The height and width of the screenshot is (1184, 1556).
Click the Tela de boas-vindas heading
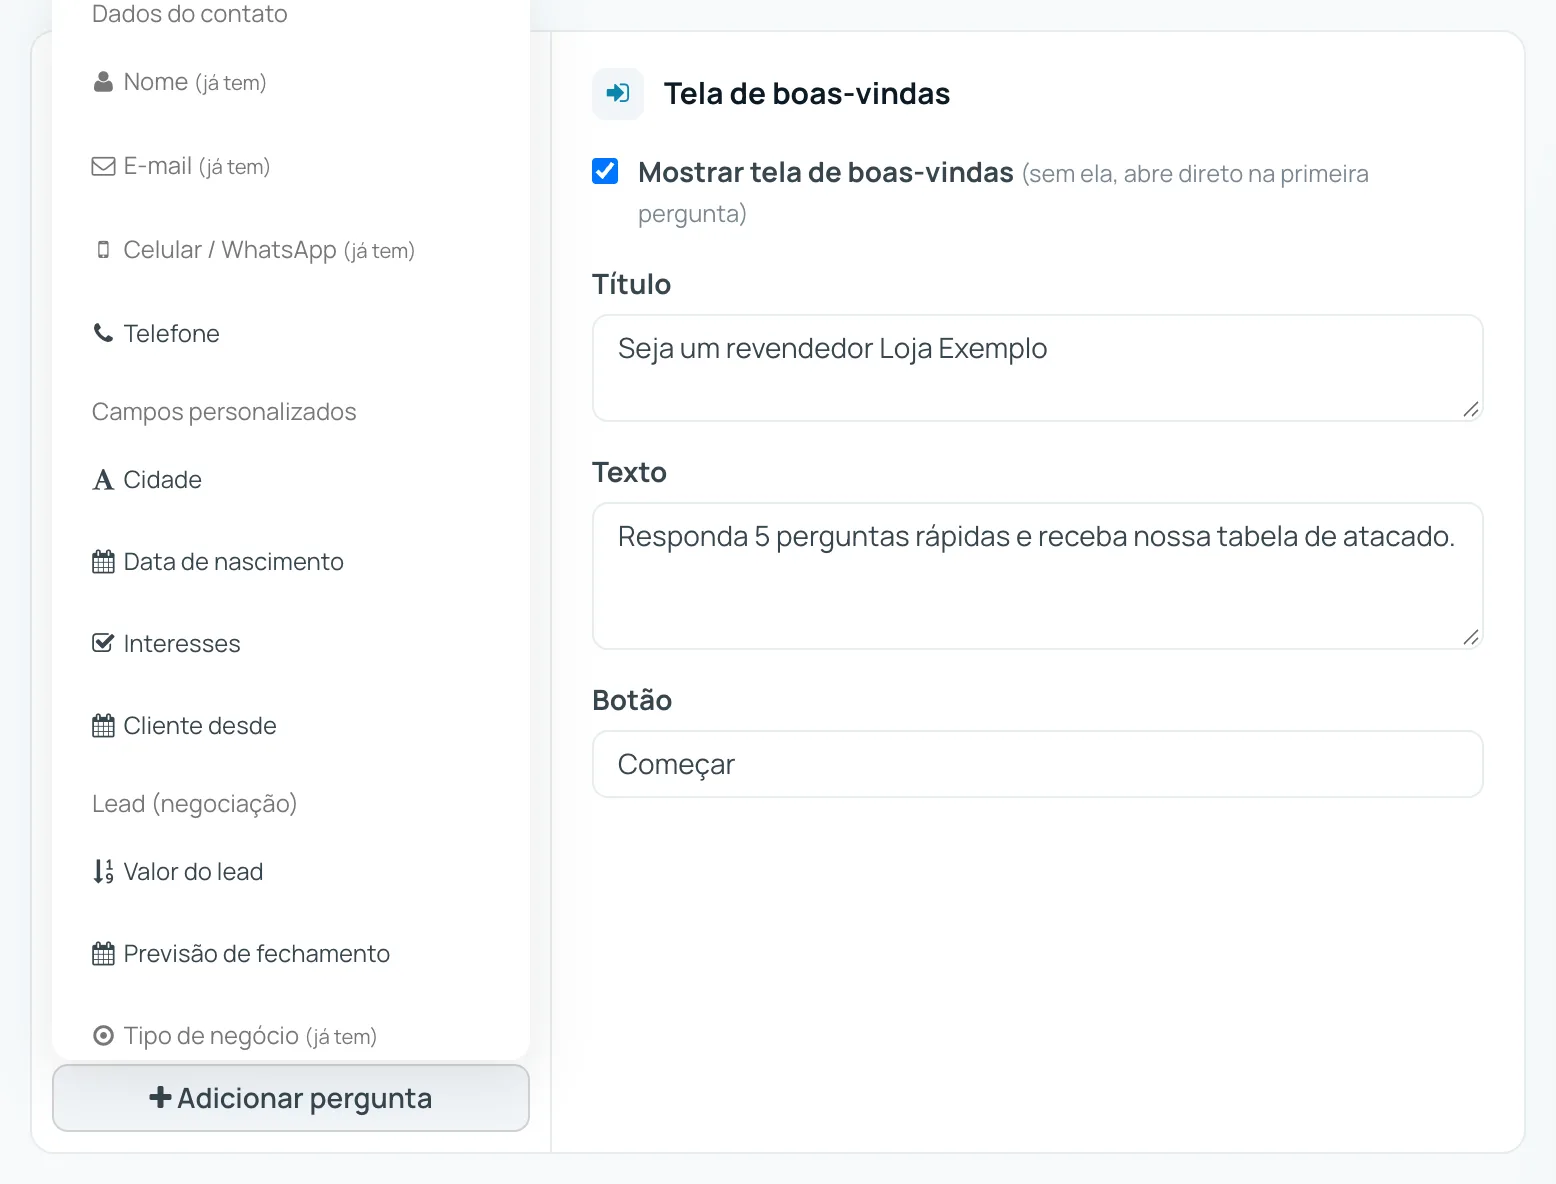click(807, 94)
